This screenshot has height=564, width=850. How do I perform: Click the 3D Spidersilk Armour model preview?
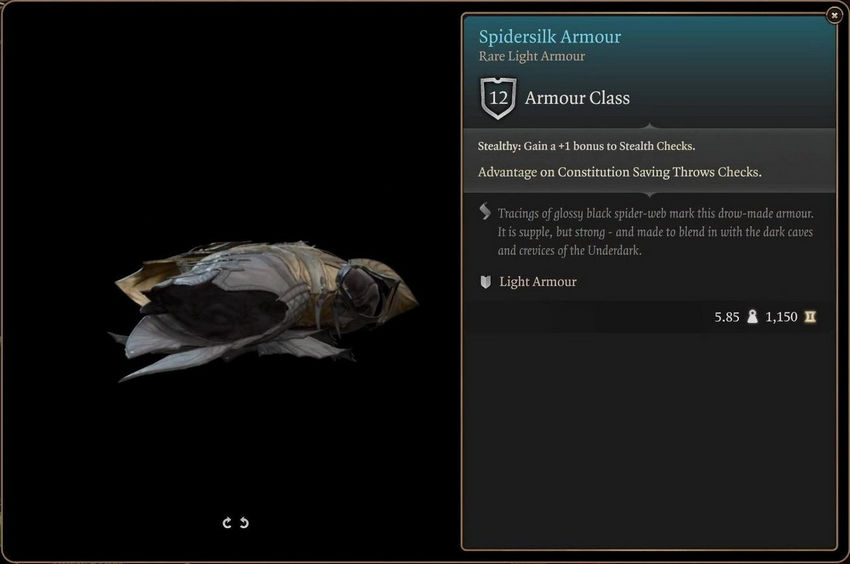pos(263,311)
